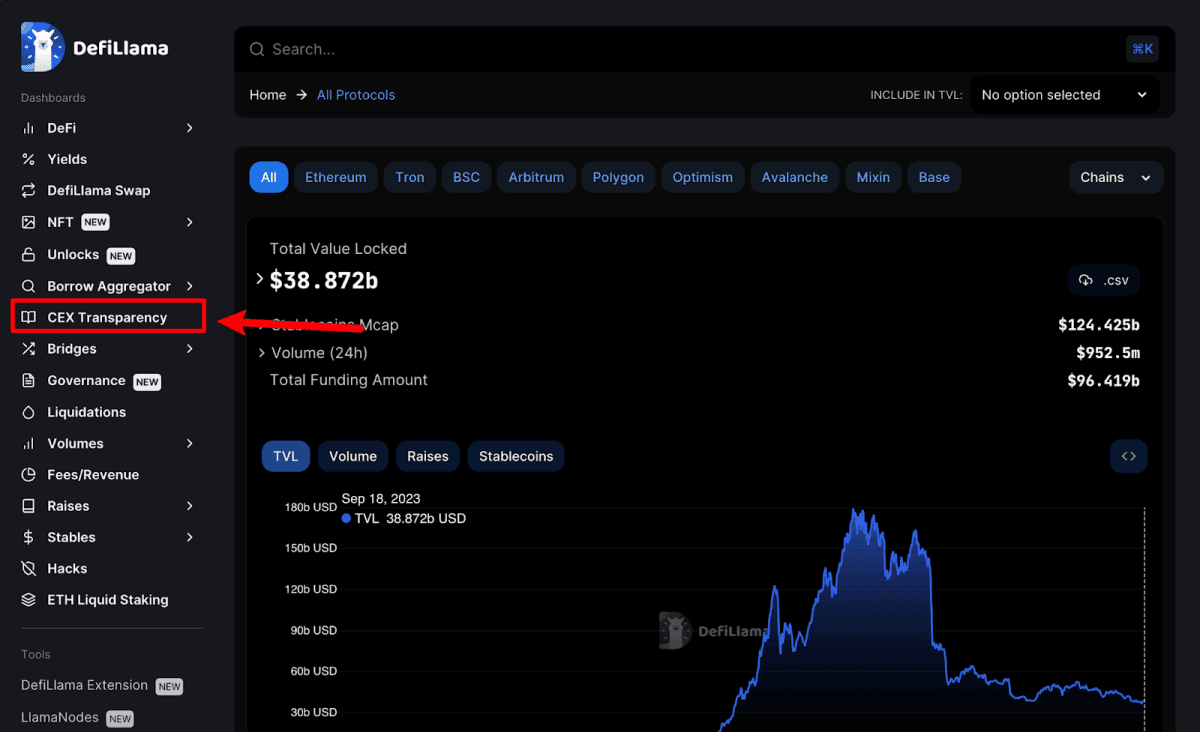1200x732 pixels.
Task: Click the Unlocks padlock icon
Action: click(29, 255)
